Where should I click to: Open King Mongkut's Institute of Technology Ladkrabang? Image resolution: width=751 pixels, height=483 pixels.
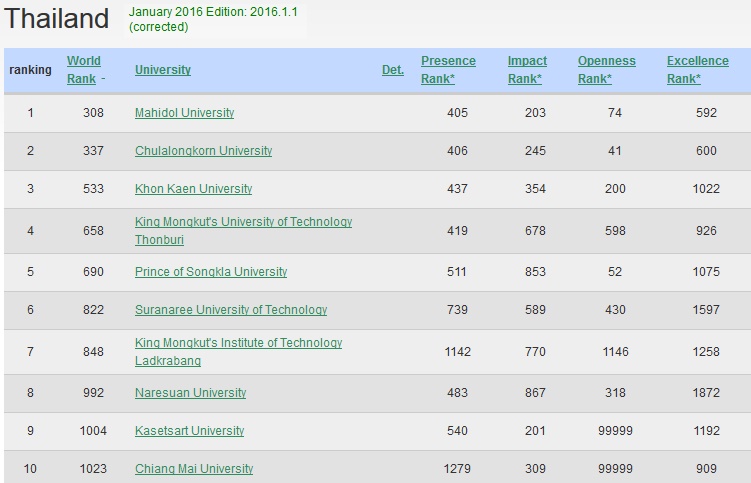238,343
